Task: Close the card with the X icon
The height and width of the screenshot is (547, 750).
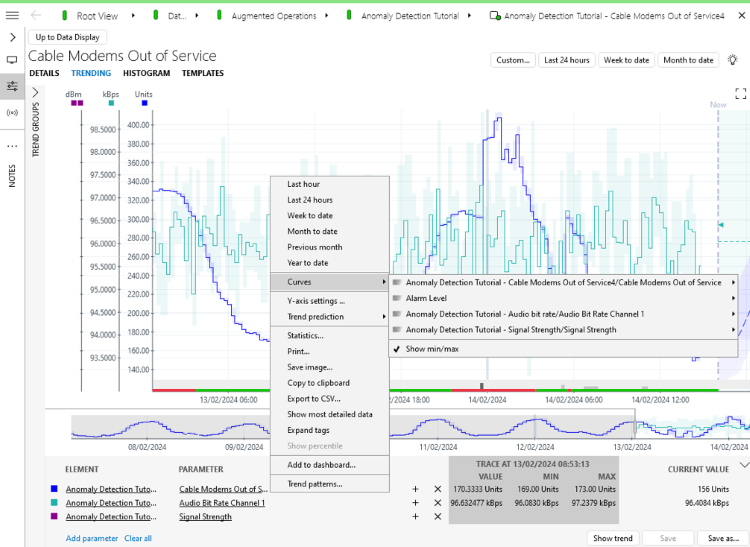Action: [x=741, y=15]
